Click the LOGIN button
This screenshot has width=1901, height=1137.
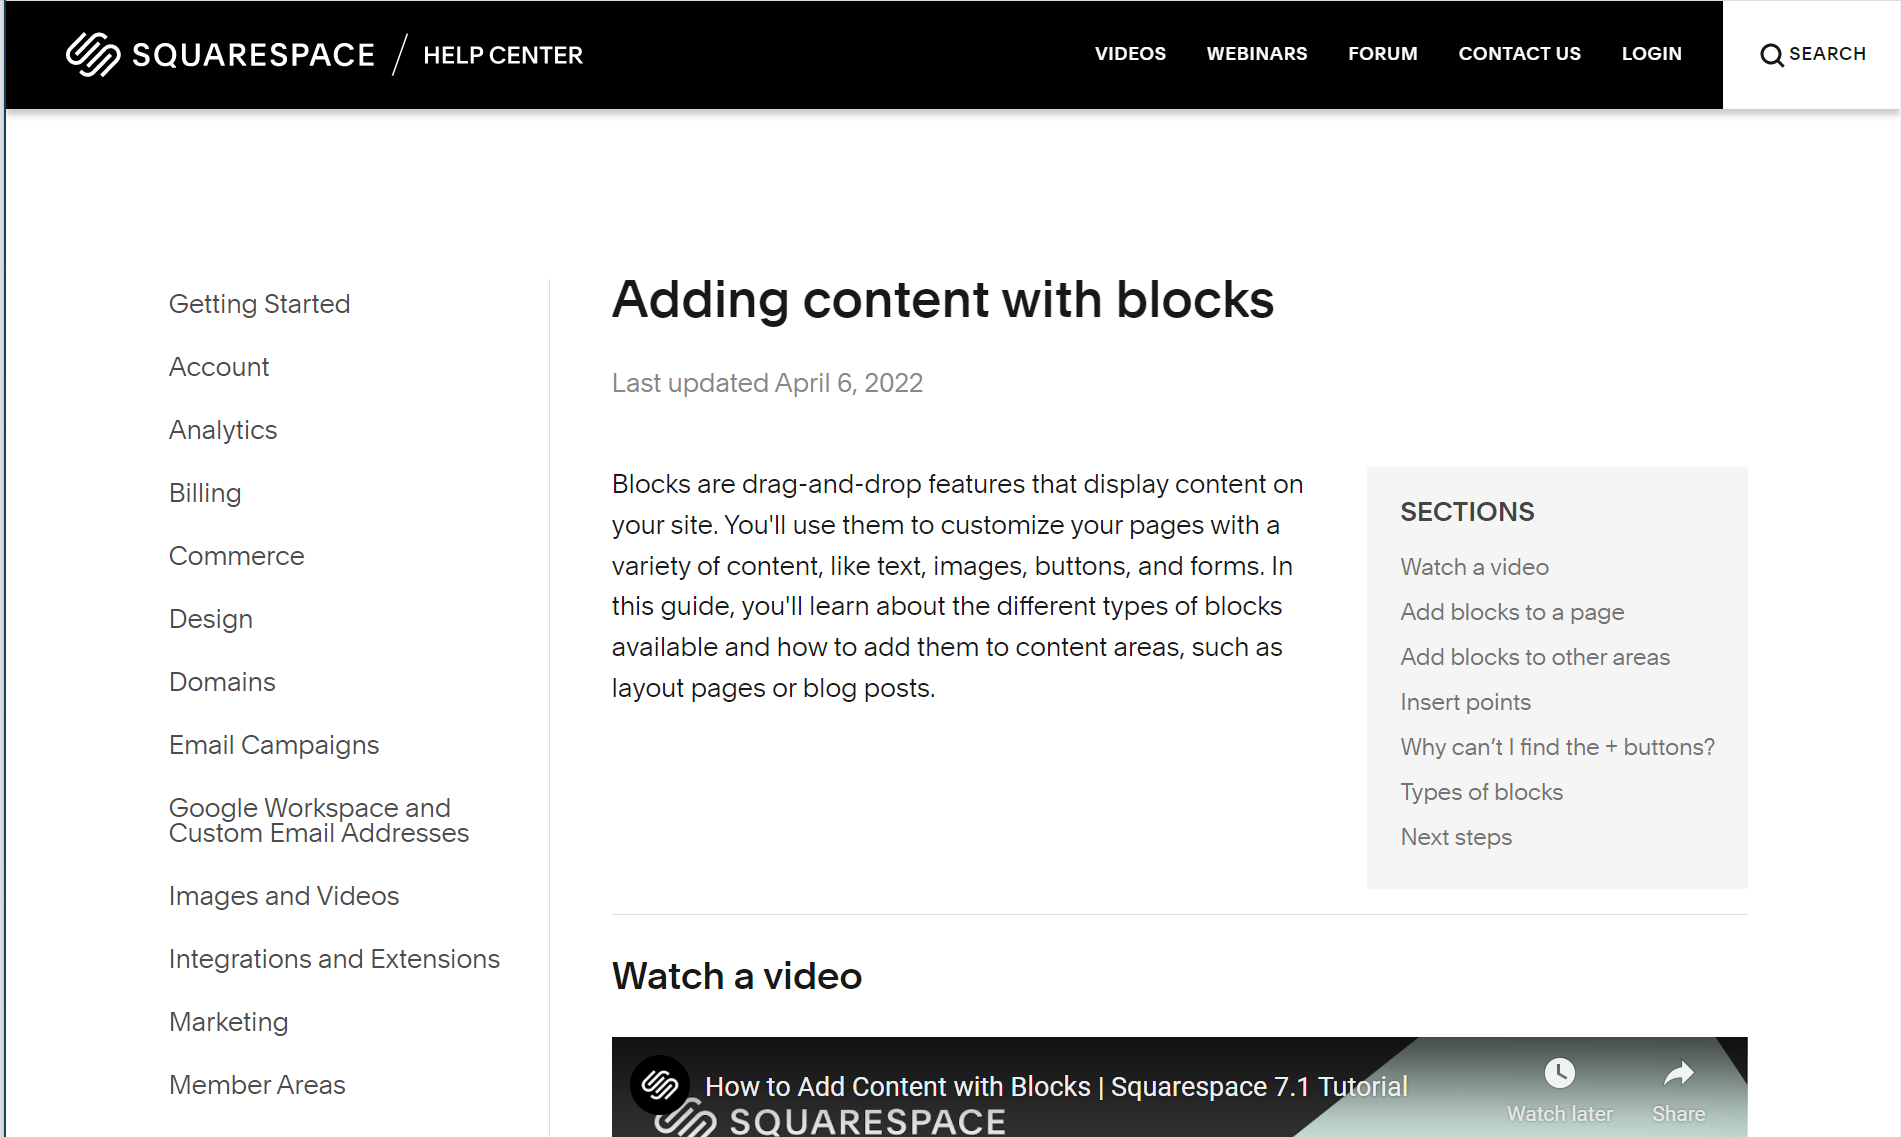(1651, 53)
